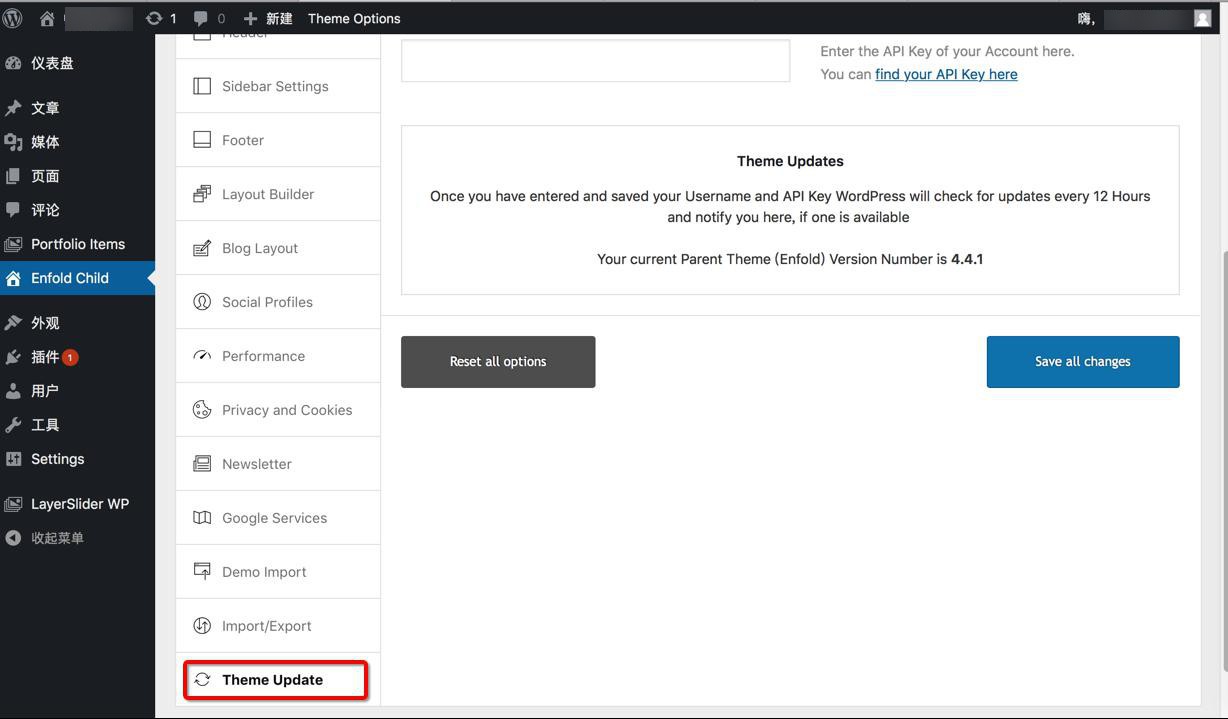The height and width of the screenshot is (719, 1228).
Task: Click the Tools wrench icon
Action: coord(13,425)
